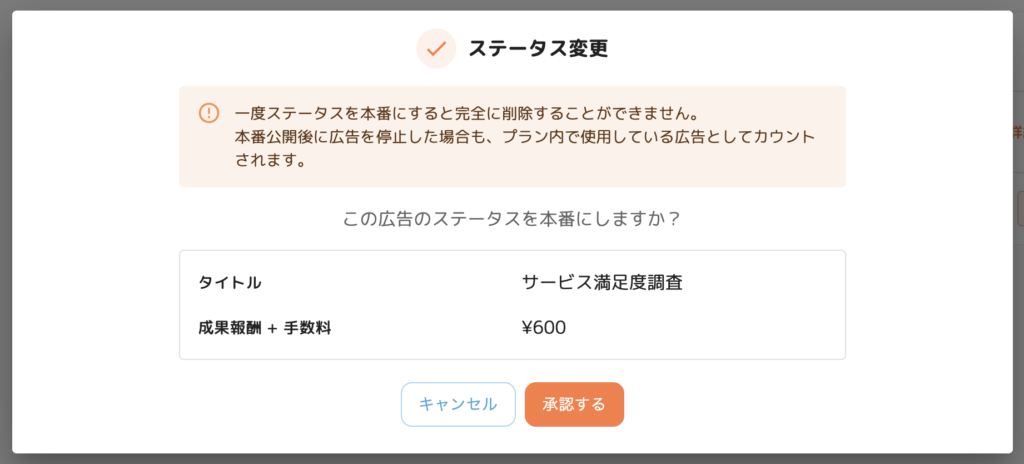The image size is (1024, 464).
Task: Confirm with the orange 承認する button
Action: pos(574,405)
